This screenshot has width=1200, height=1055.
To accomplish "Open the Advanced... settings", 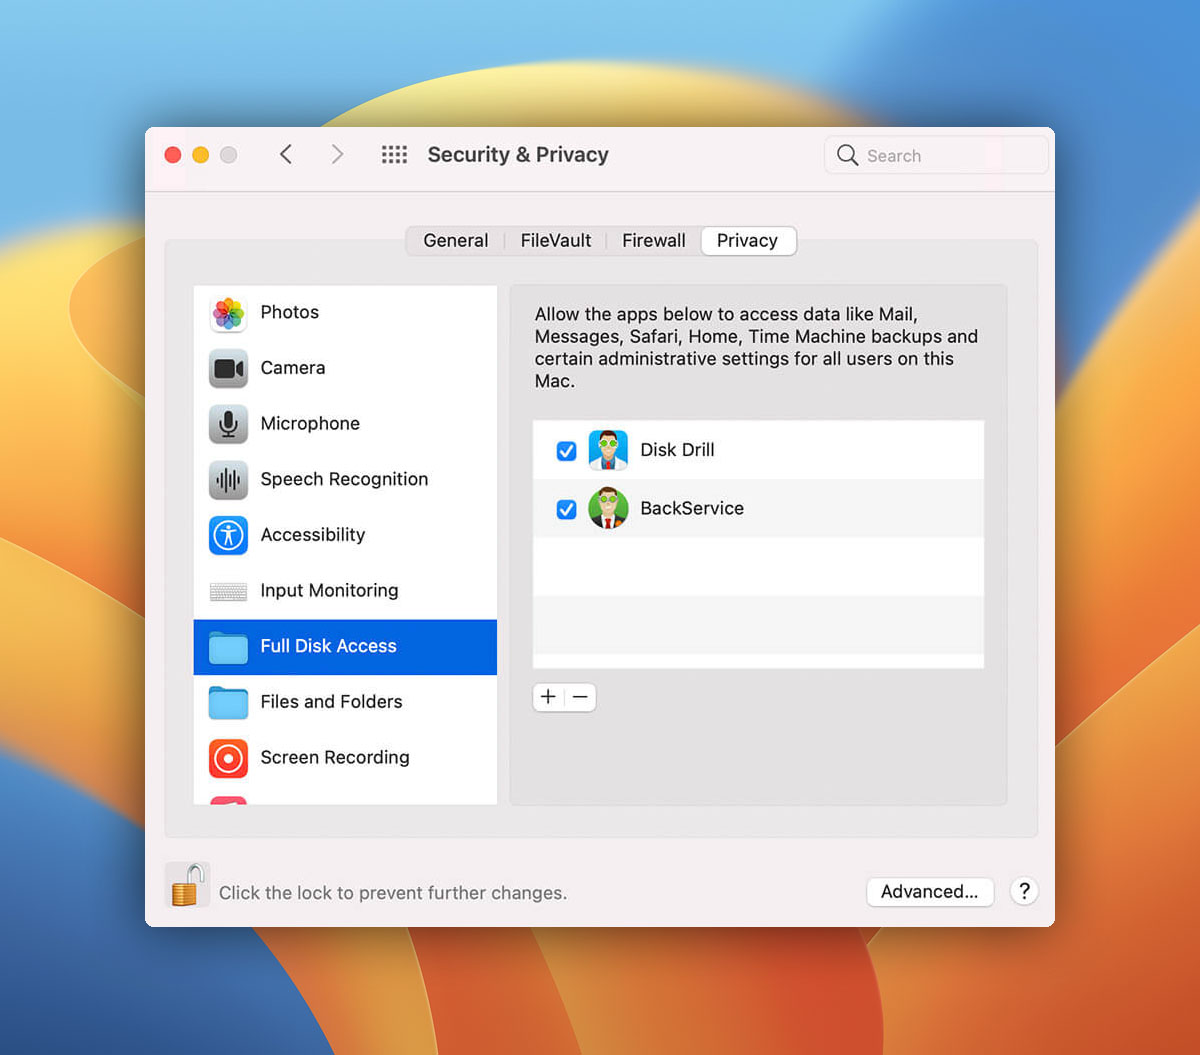I will pos(930,892).
